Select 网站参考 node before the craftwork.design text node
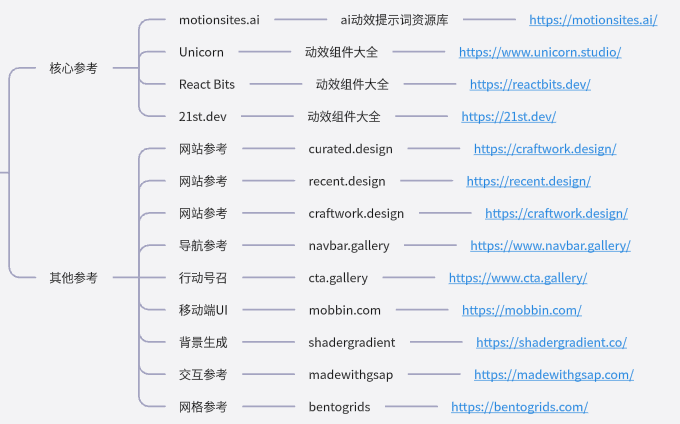The height and width of the screenshot is (424, 680). pos(203,213)
